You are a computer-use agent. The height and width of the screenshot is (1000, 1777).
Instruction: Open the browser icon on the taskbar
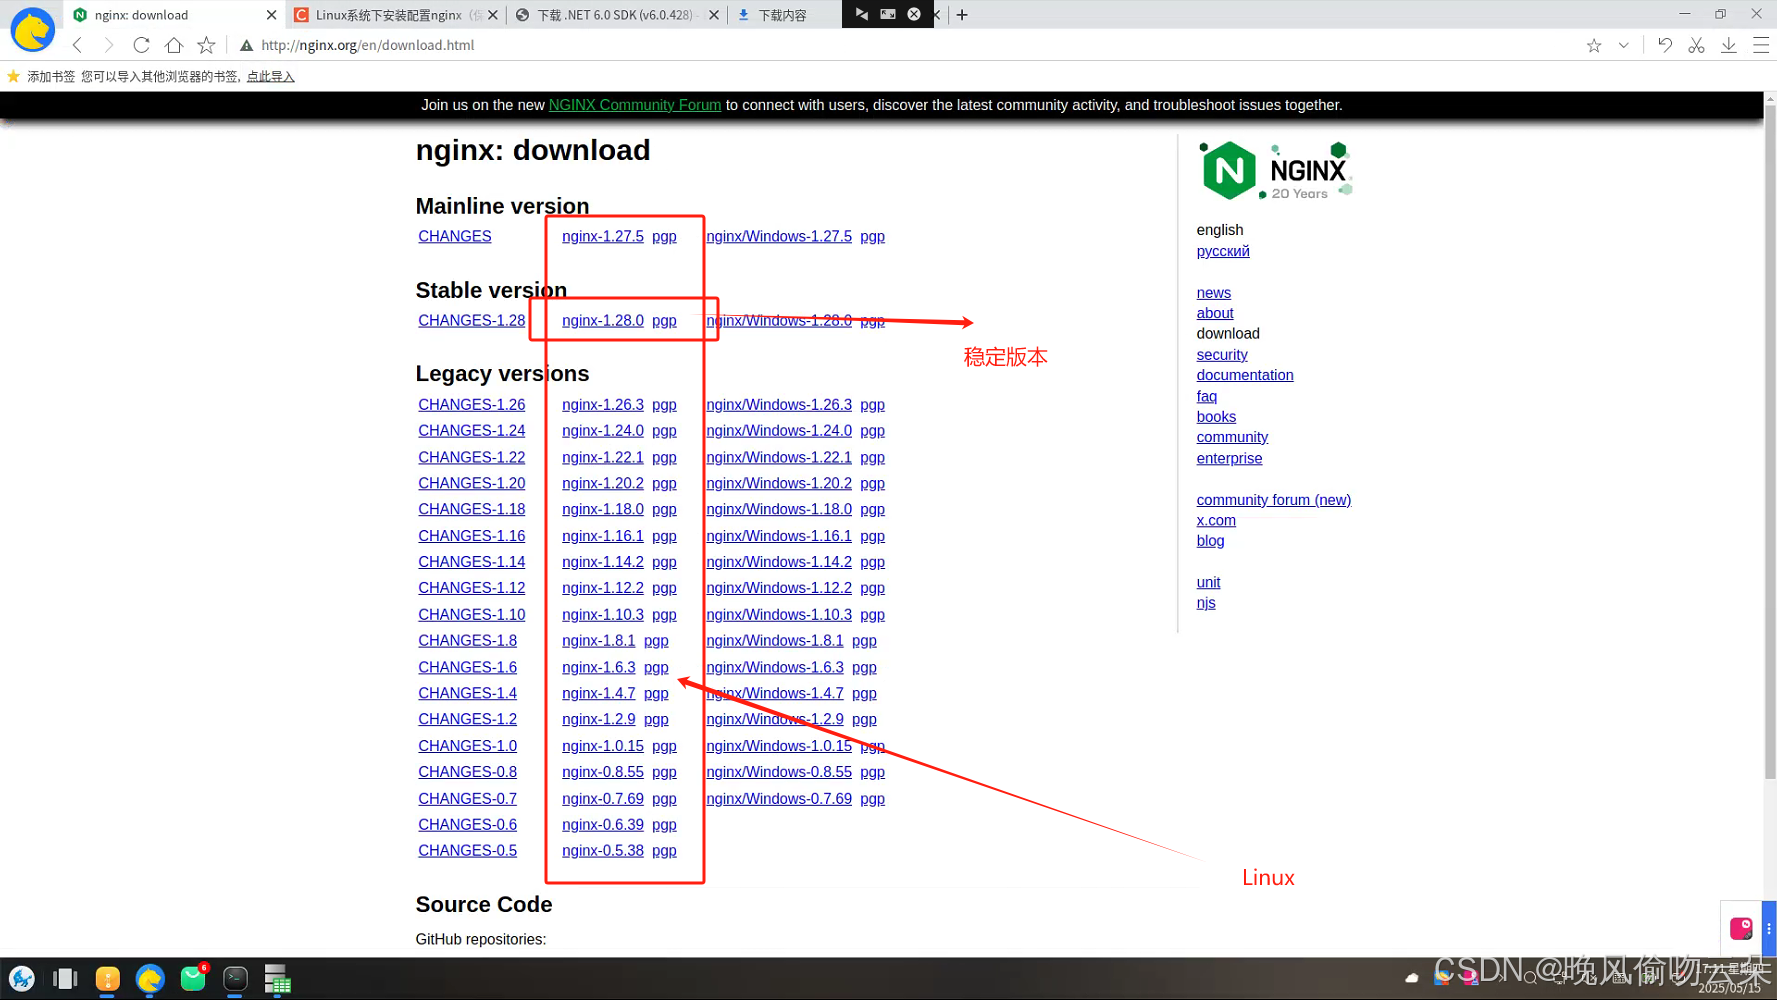coord(150,979)
